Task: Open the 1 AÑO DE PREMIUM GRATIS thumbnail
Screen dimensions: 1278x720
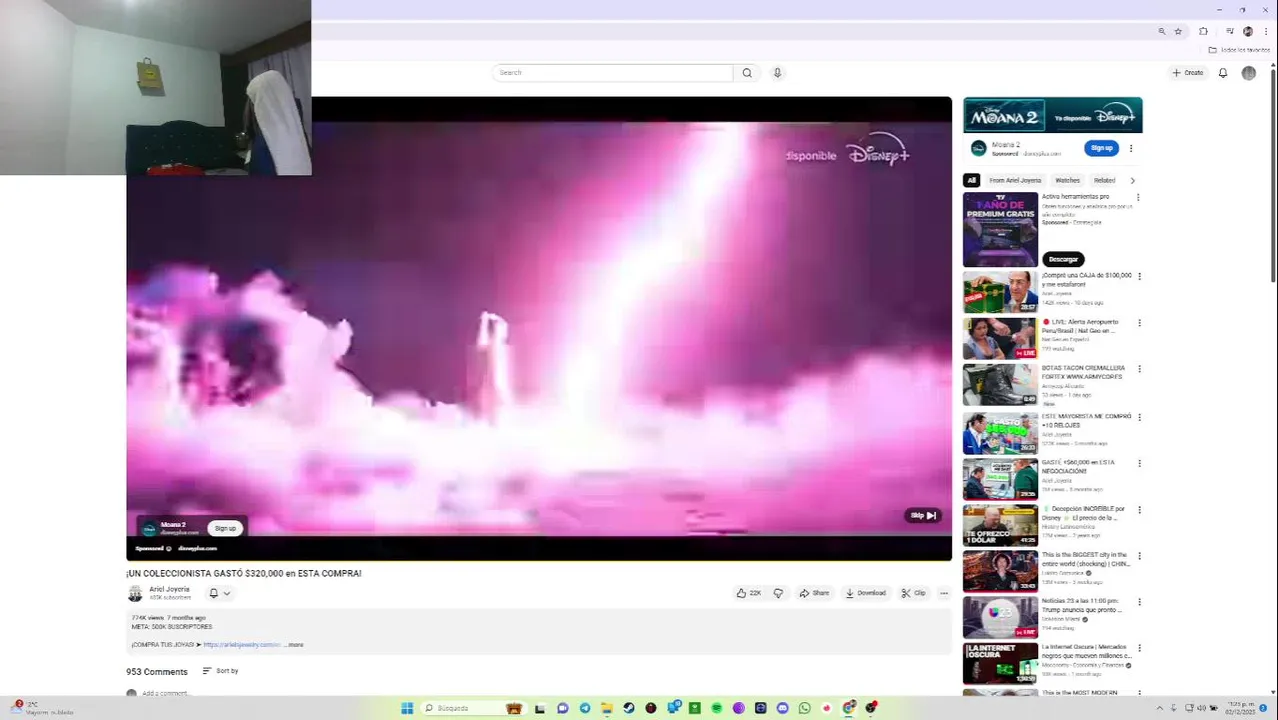Action: (1000, 229)
